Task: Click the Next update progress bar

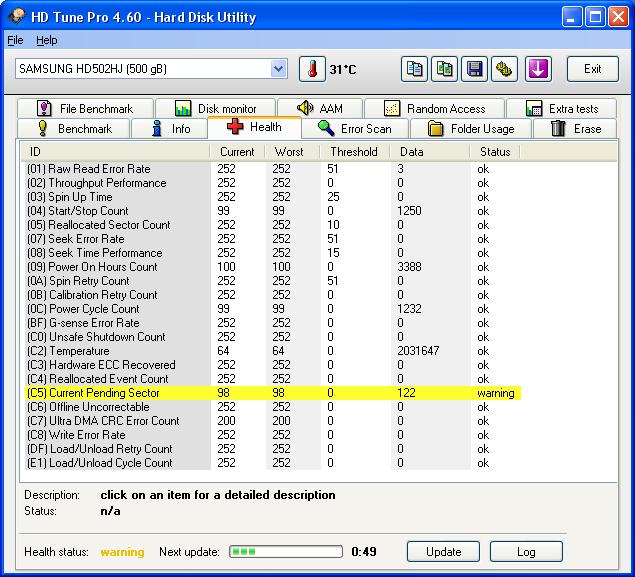Action: click(286, 551)
